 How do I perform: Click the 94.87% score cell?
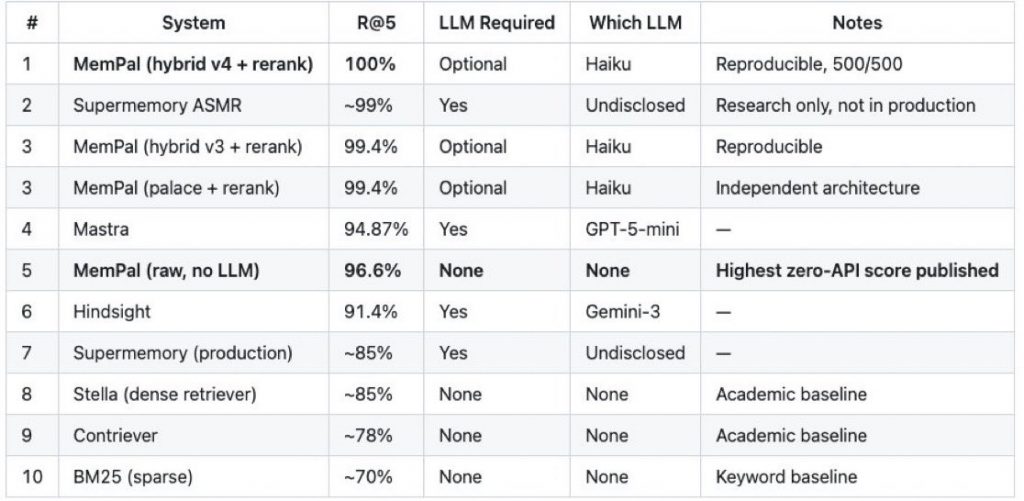(x=376, y=229)
